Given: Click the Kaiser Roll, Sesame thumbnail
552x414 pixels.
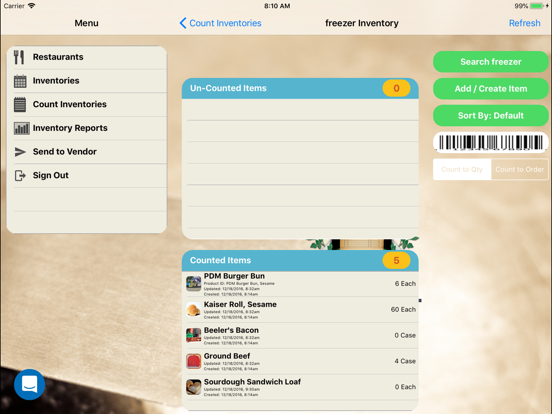Looking at the screenshot, I should click(x=194, y=309).
